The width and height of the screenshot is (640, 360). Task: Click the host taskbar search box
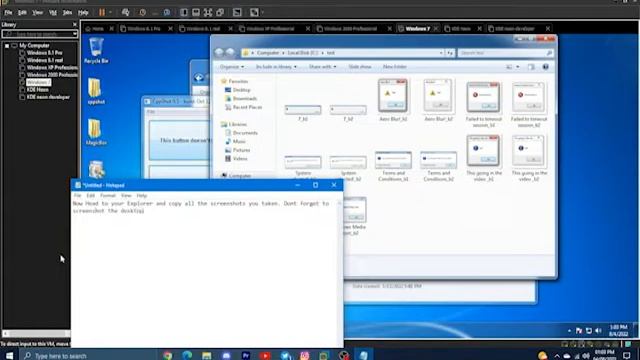pos(88,356)
